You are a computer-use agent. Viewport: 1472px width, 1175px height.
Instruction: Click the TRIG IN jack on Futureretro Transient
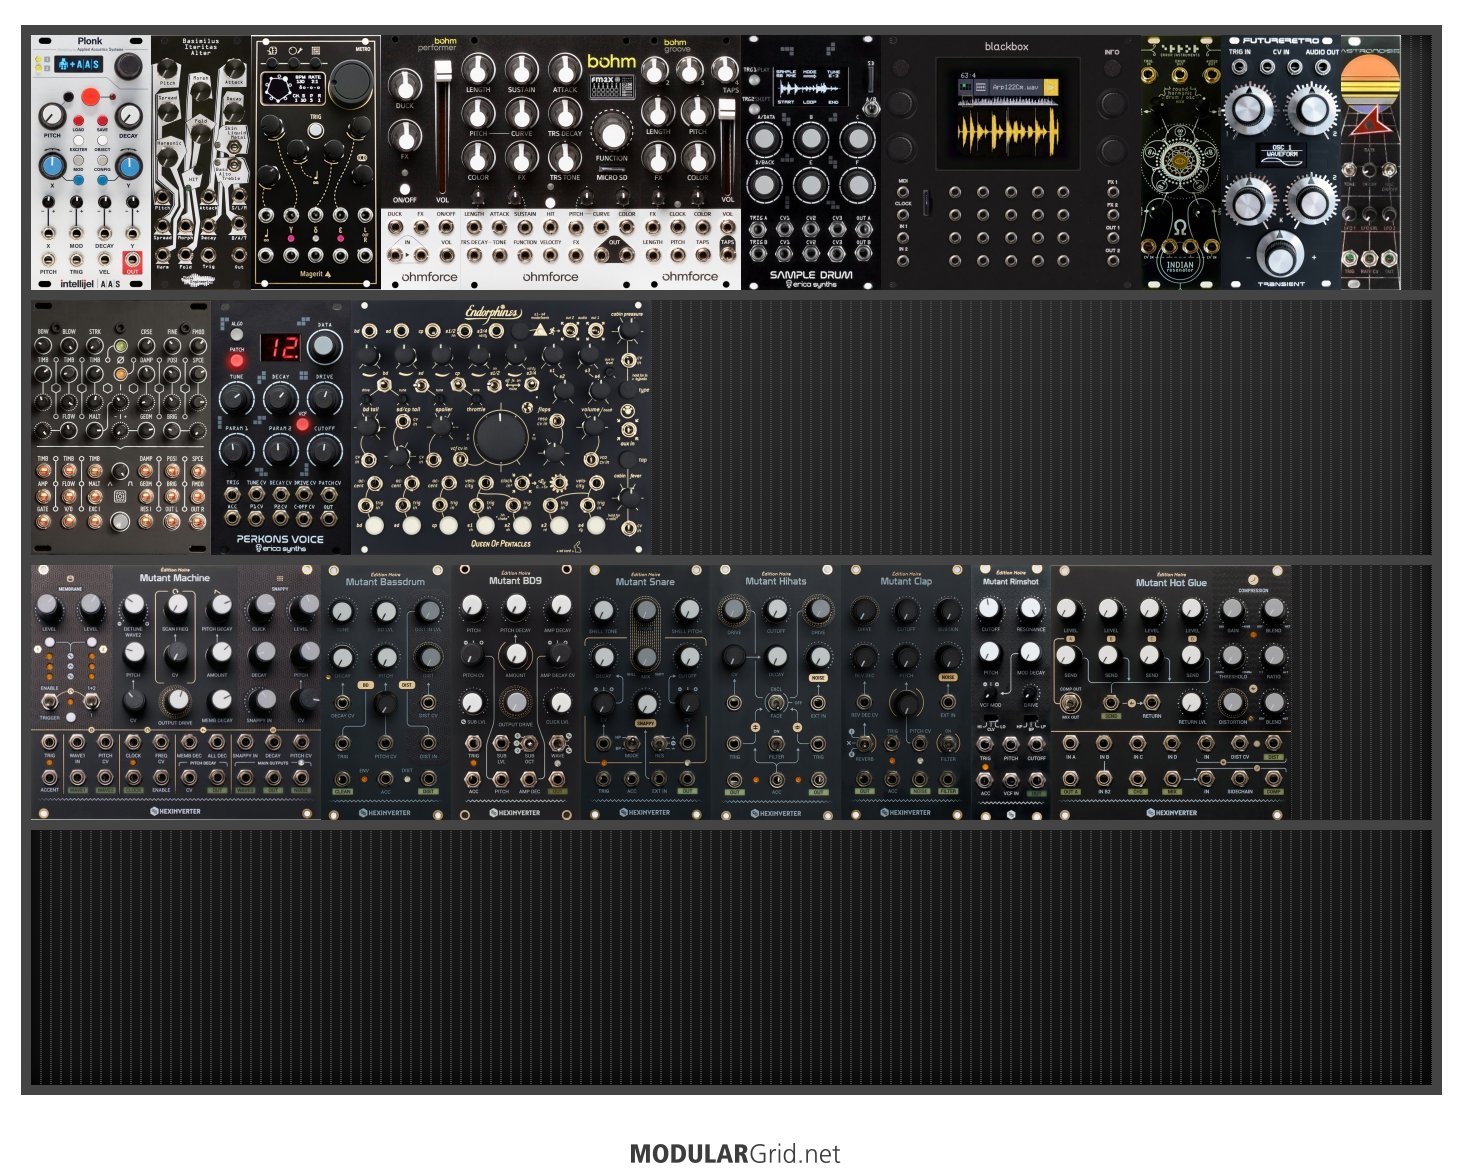(x=1239, y=67)
